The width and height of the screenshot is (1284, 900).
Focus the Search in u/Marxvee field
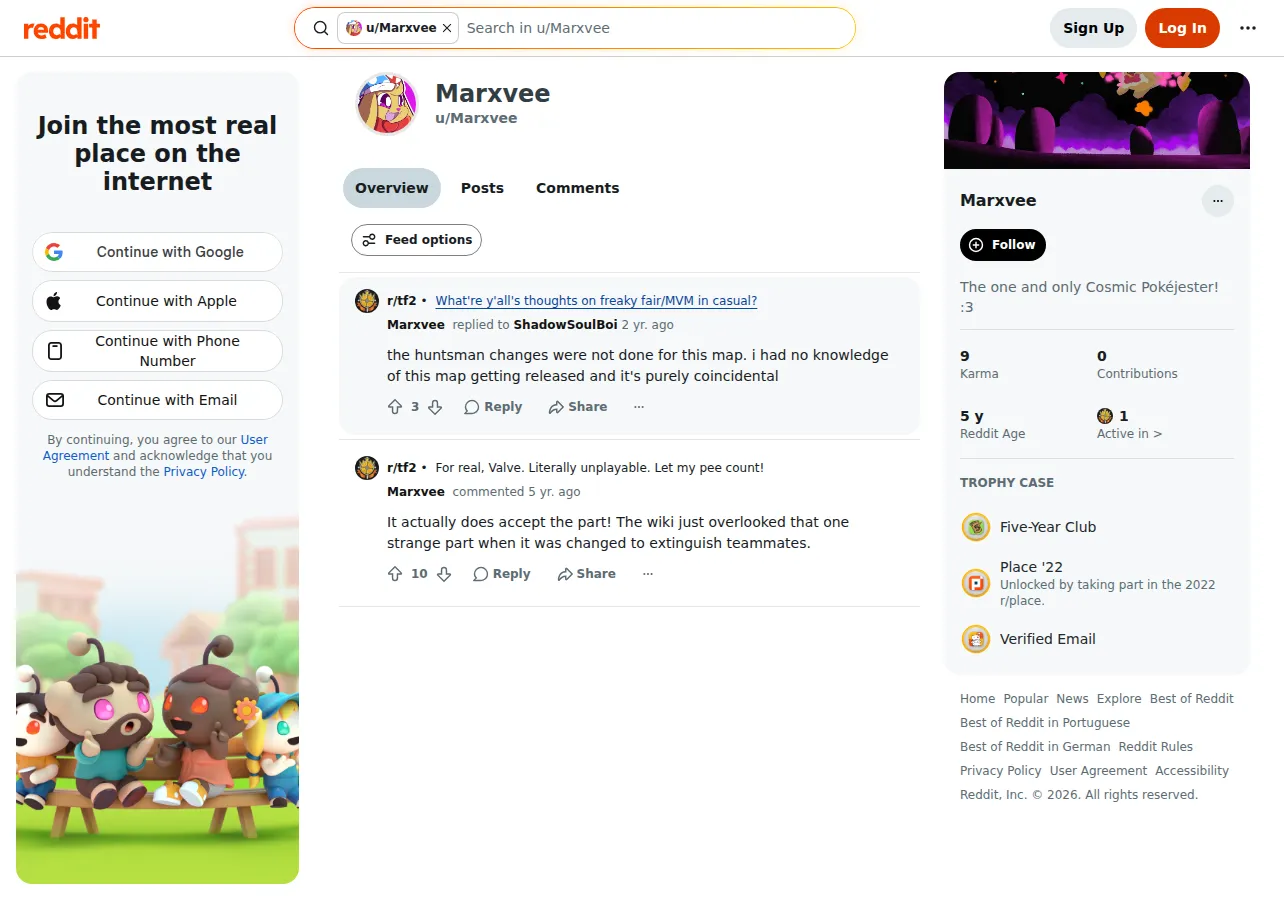(655, 28)
